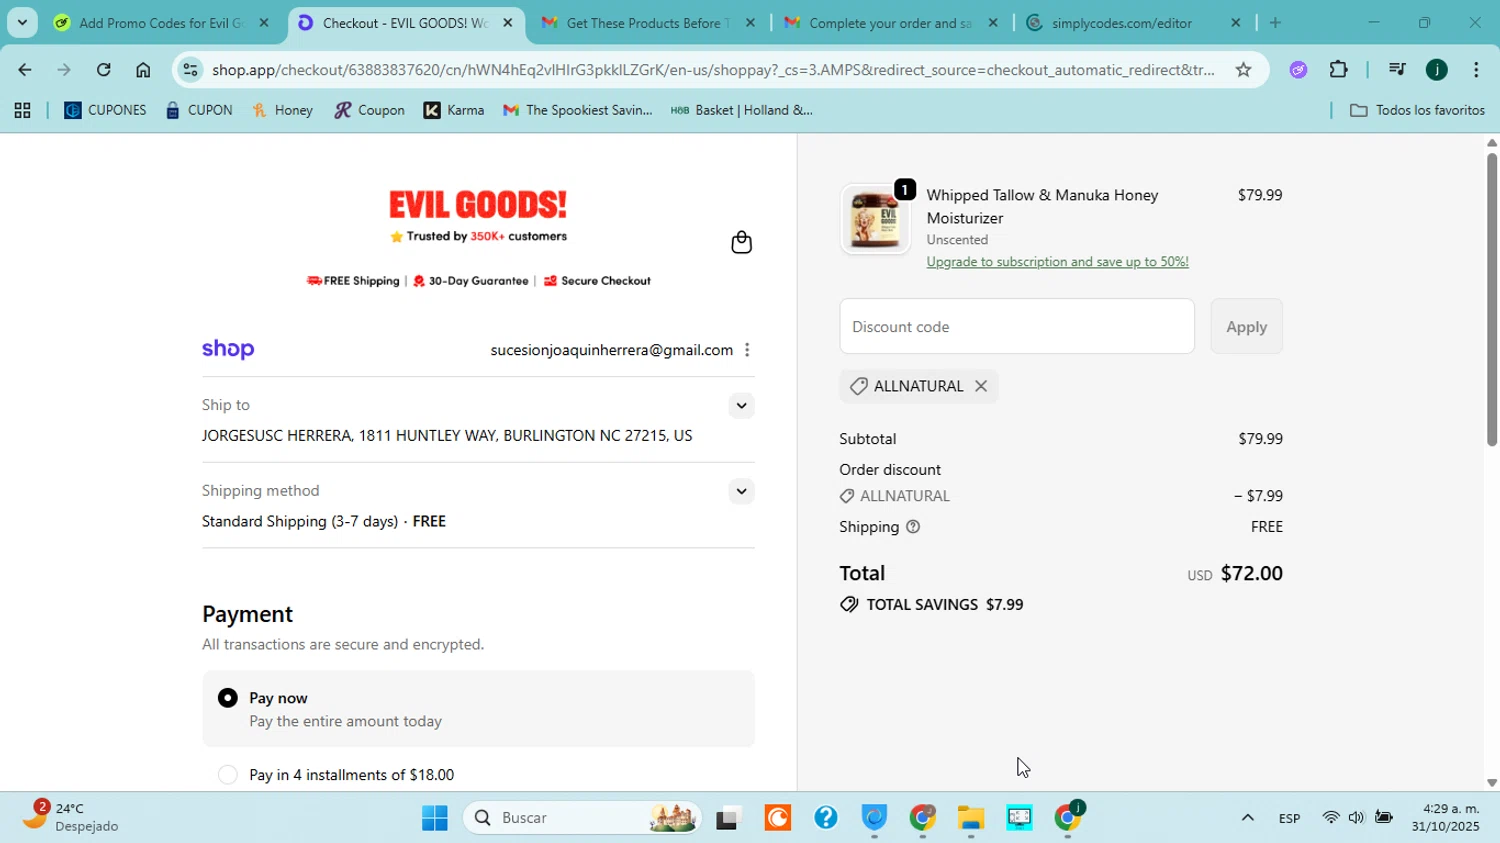Screen dimensions: 1500x843
Task: Click the page vertical scrollbar
Action: (x=1491, y=300)
